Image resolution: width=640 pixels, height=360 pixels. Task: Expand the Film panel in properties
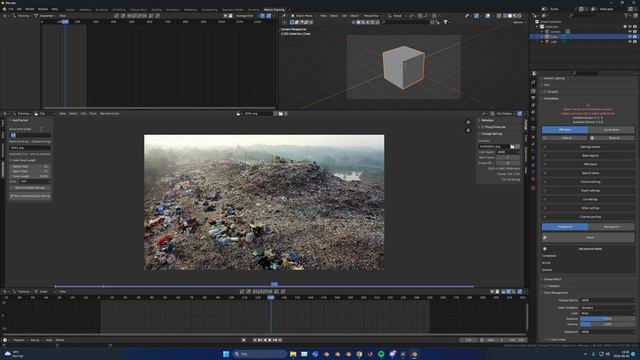coord(547,85)
